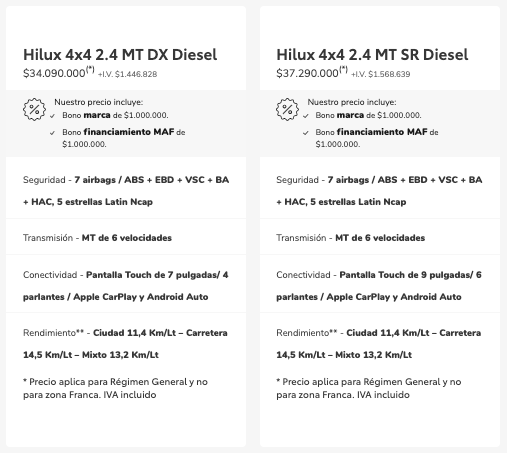
Task: Click the Régimen General price note on DX card
Action: tap(115, 388)
